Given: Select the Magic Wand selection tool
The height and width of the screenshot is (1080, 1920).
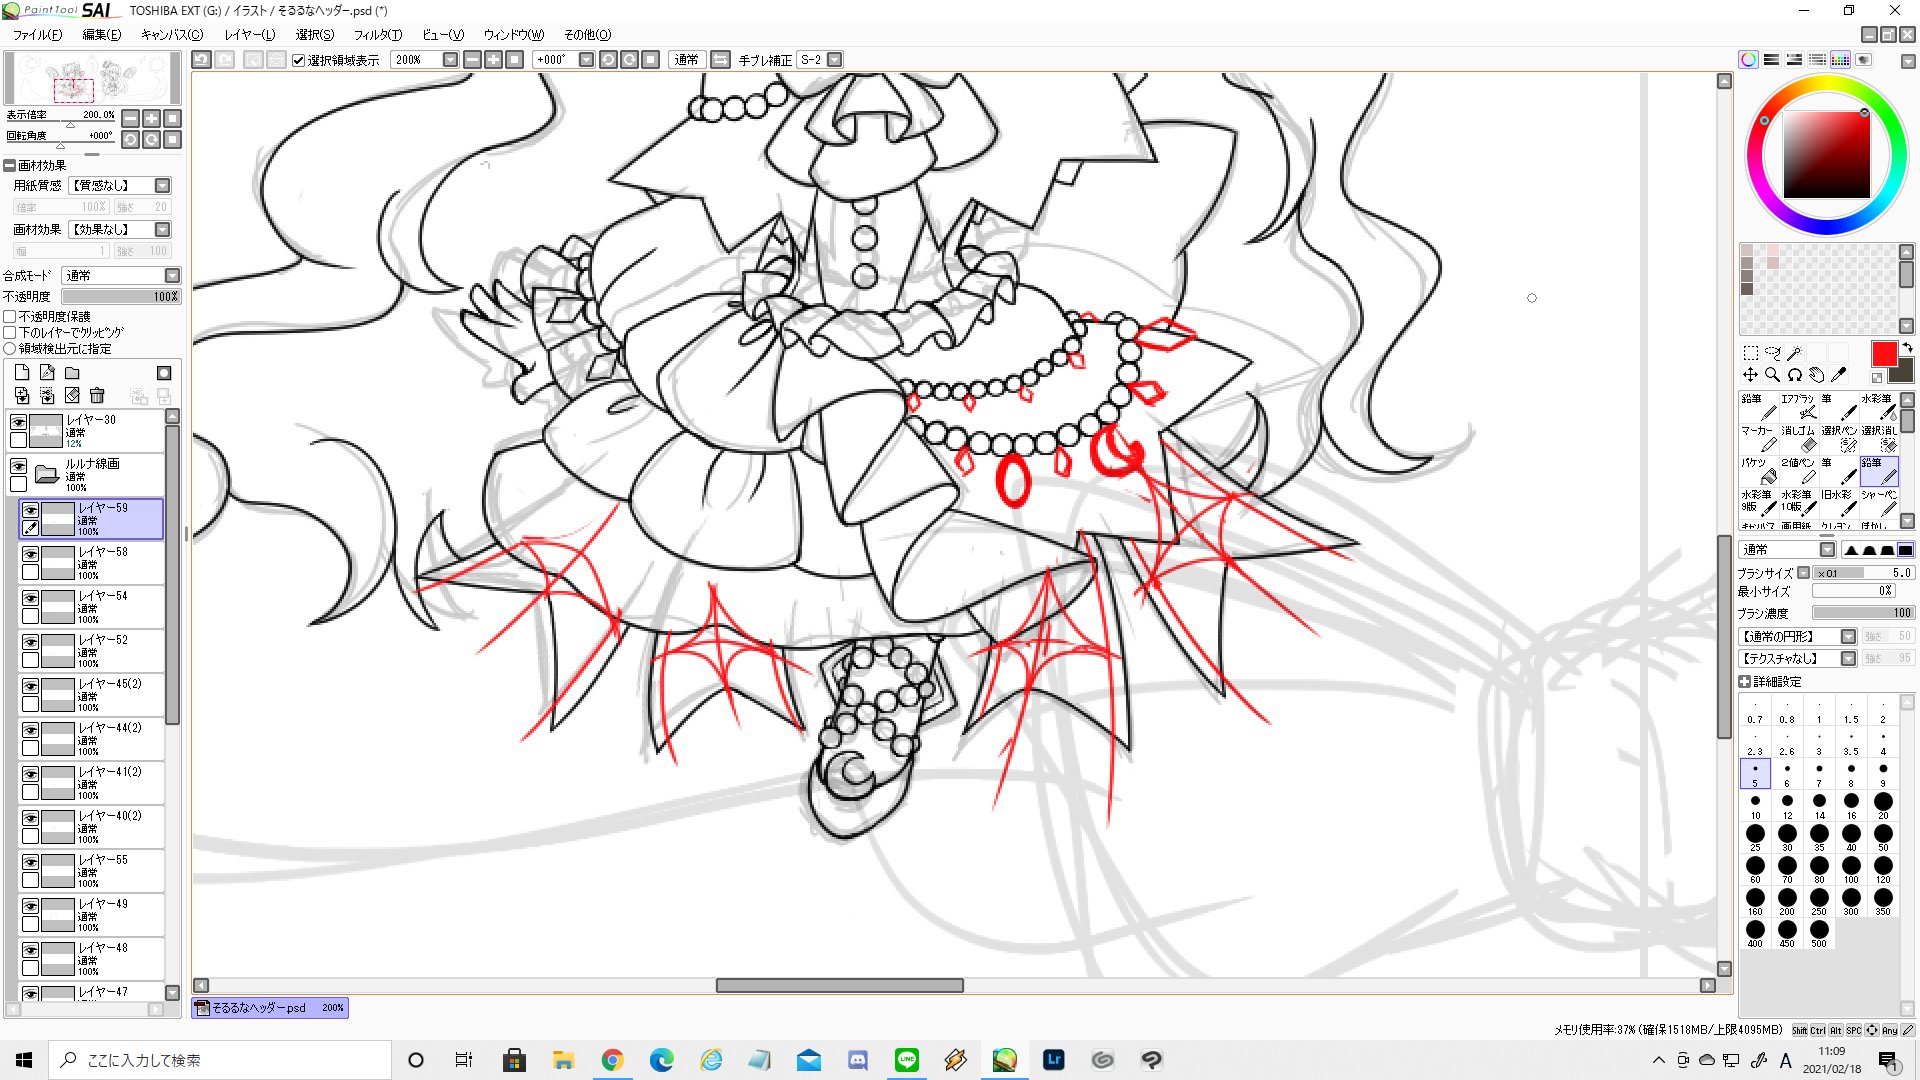Looking at the screenshot, I should [1795, 353].
